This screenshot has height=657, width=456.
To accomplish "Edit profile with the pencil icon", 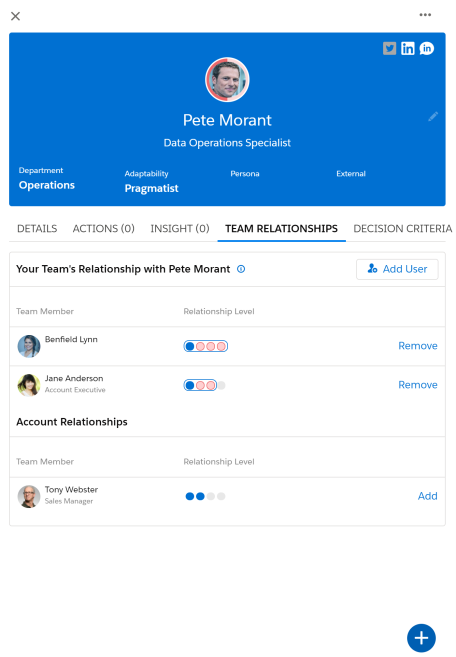I will [x=433, y=116].
